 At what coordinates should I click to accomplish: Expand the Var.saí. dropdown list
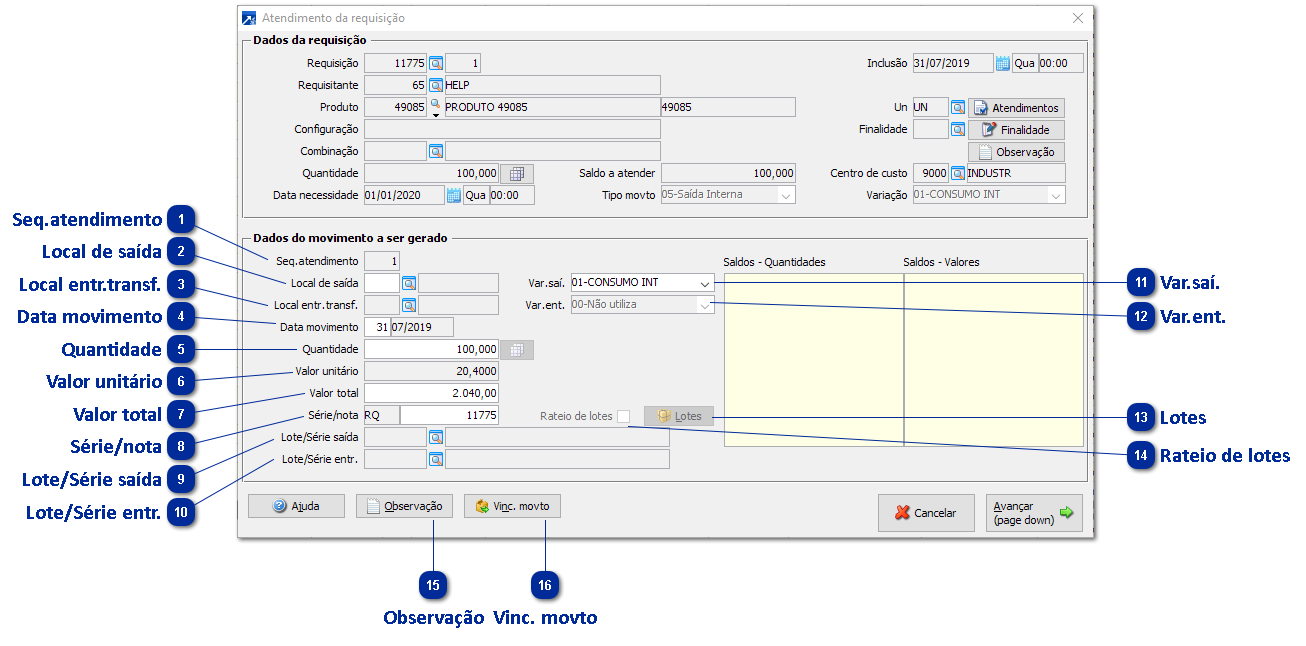[705, 283]
